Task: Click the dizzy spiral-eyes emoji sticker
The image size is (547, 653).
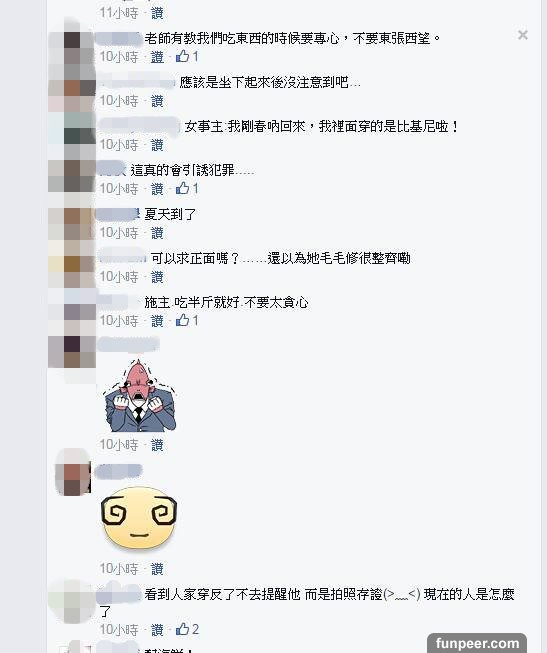Action: (139, 518)
